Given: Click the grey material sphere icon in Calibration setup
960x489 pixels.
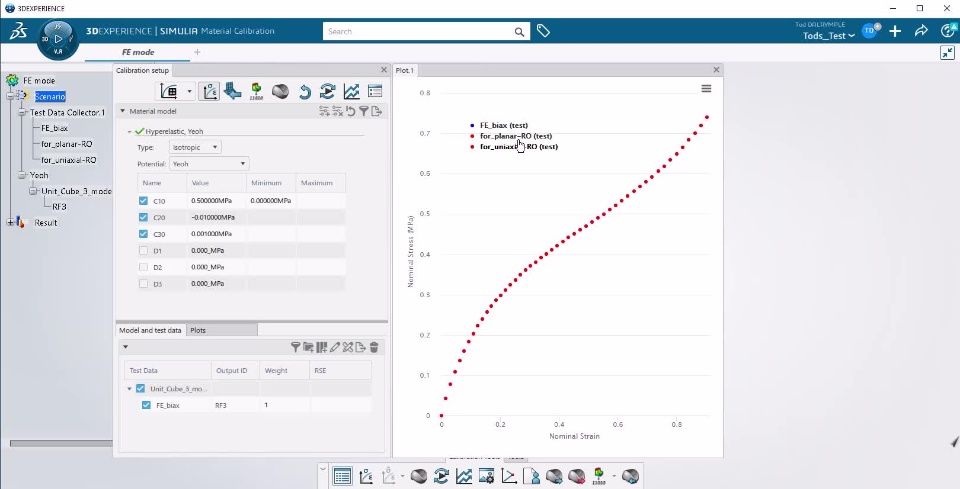Looking at the screenshot, I should coord(280,91).
